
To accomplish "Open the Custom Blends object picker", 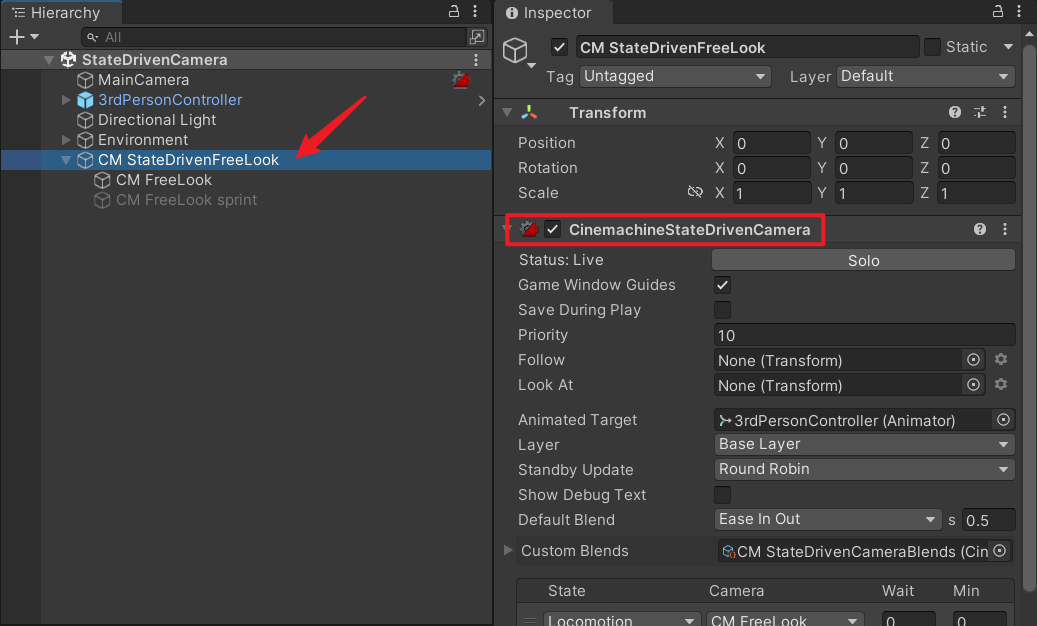I will [1000, 551].
